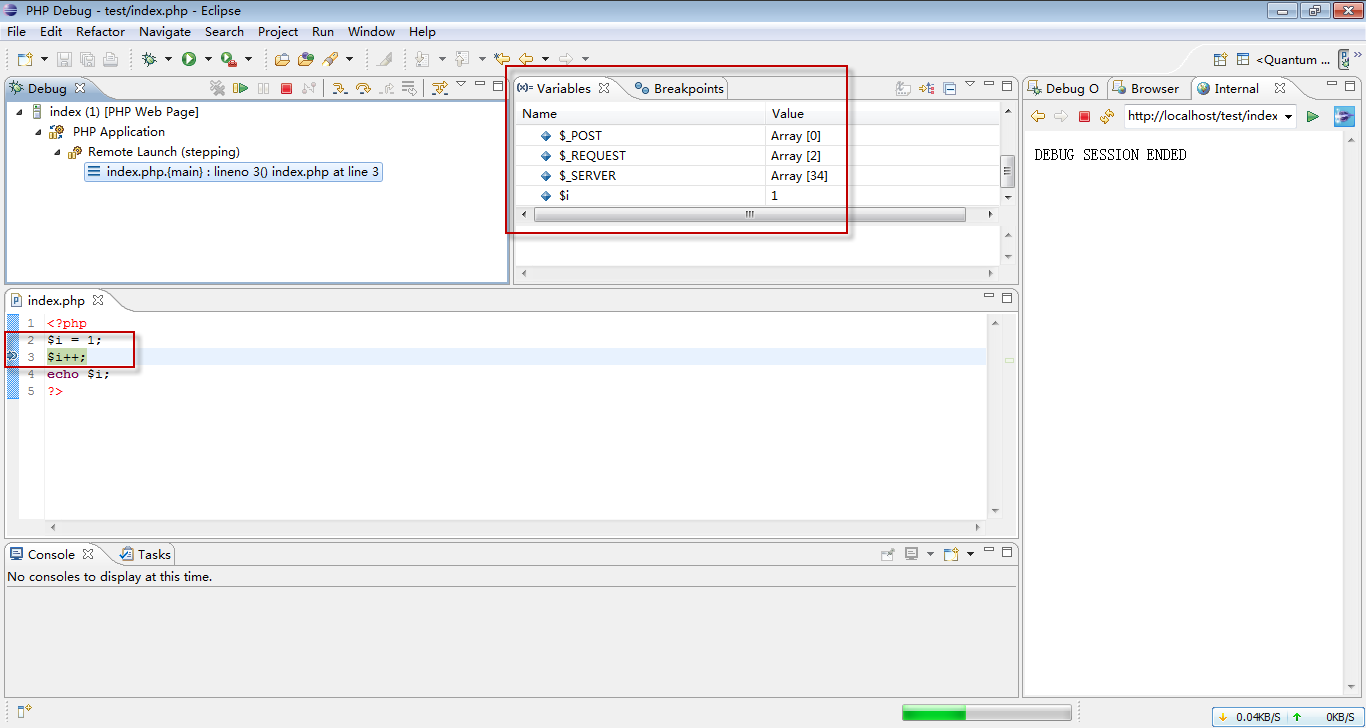Click Collapse All icon in Variables view

(x=950, y=89)
